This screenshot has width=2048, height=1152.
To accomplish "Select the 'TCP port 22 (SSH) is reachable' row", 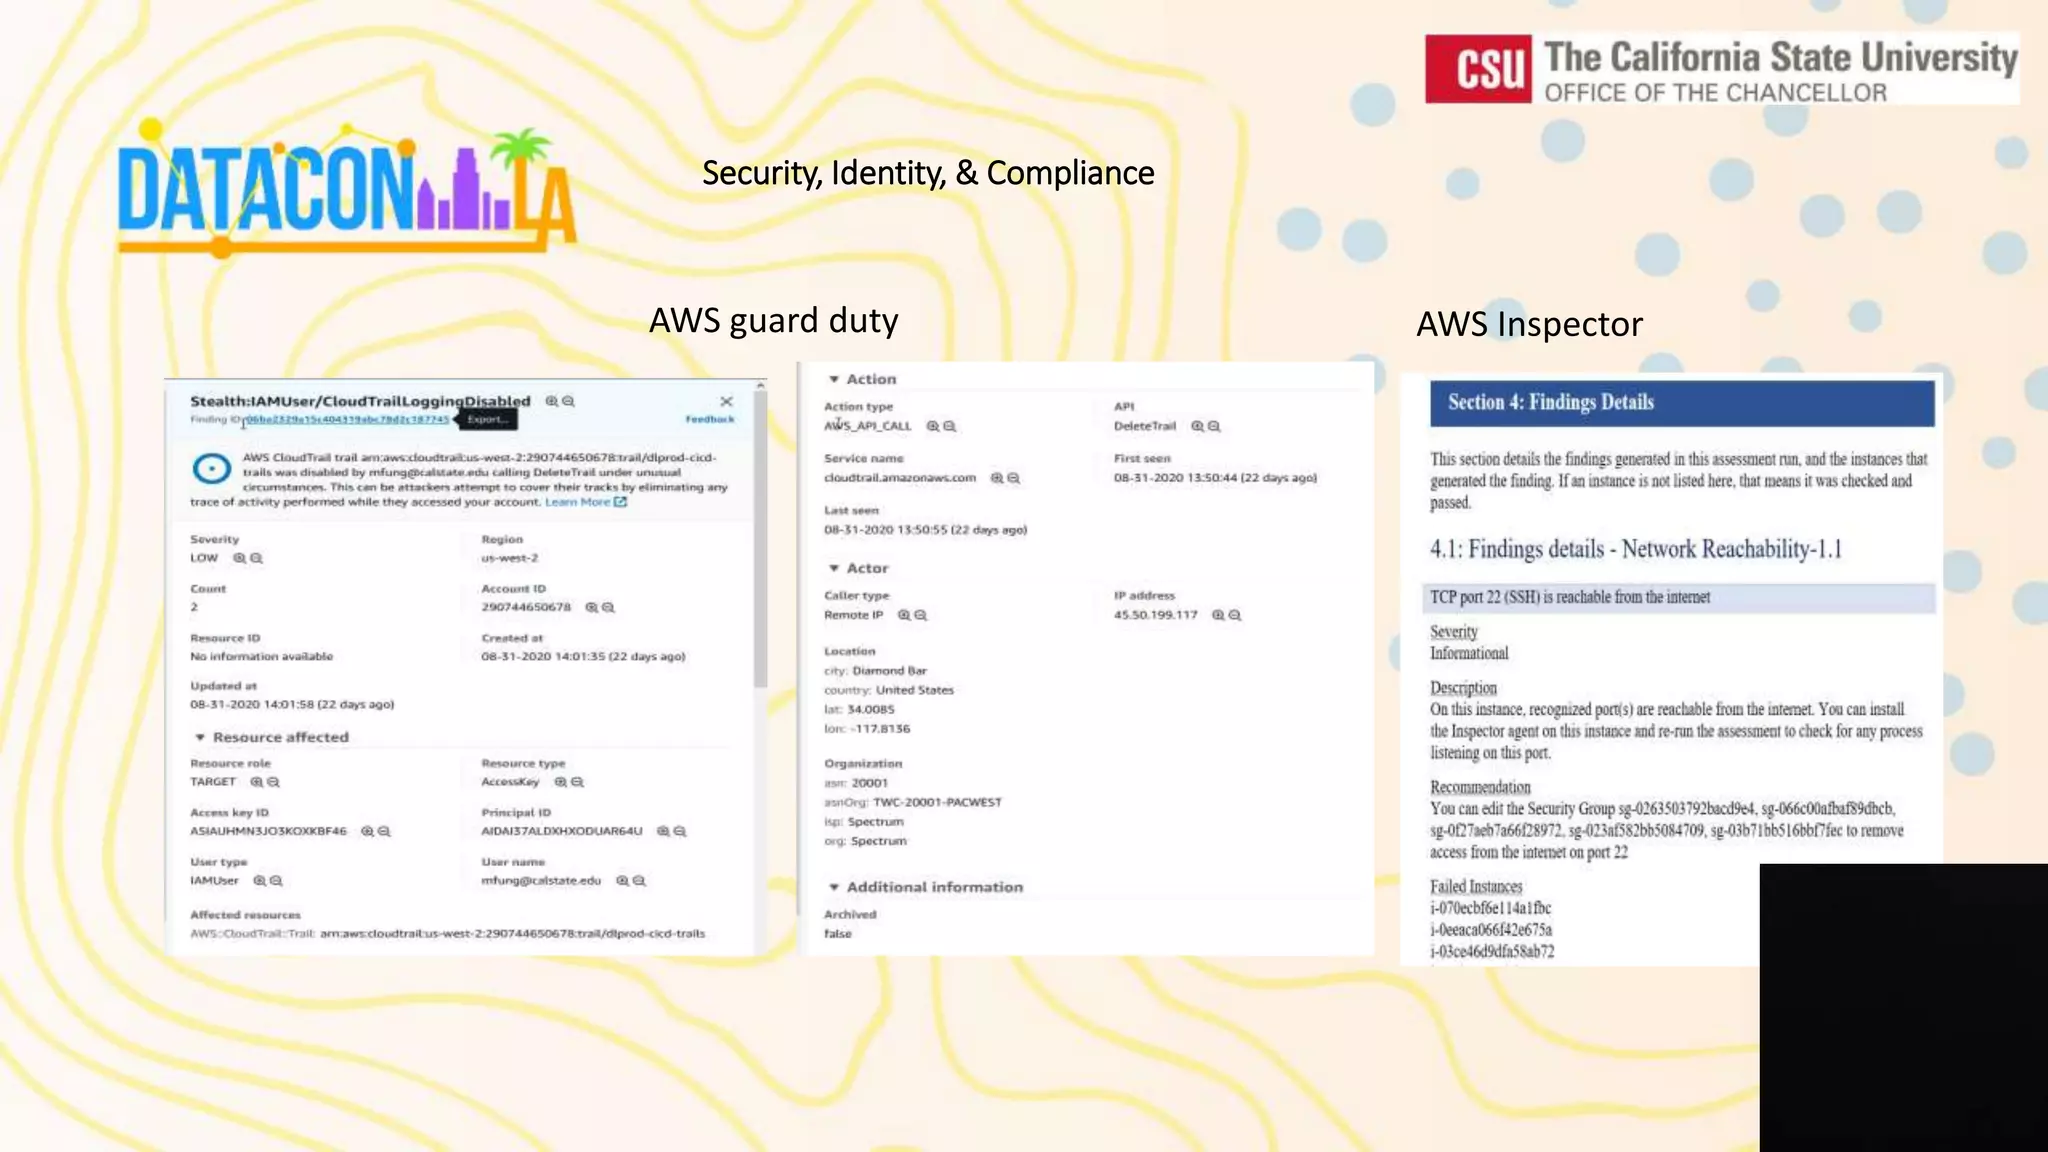I will [1679, 597].
